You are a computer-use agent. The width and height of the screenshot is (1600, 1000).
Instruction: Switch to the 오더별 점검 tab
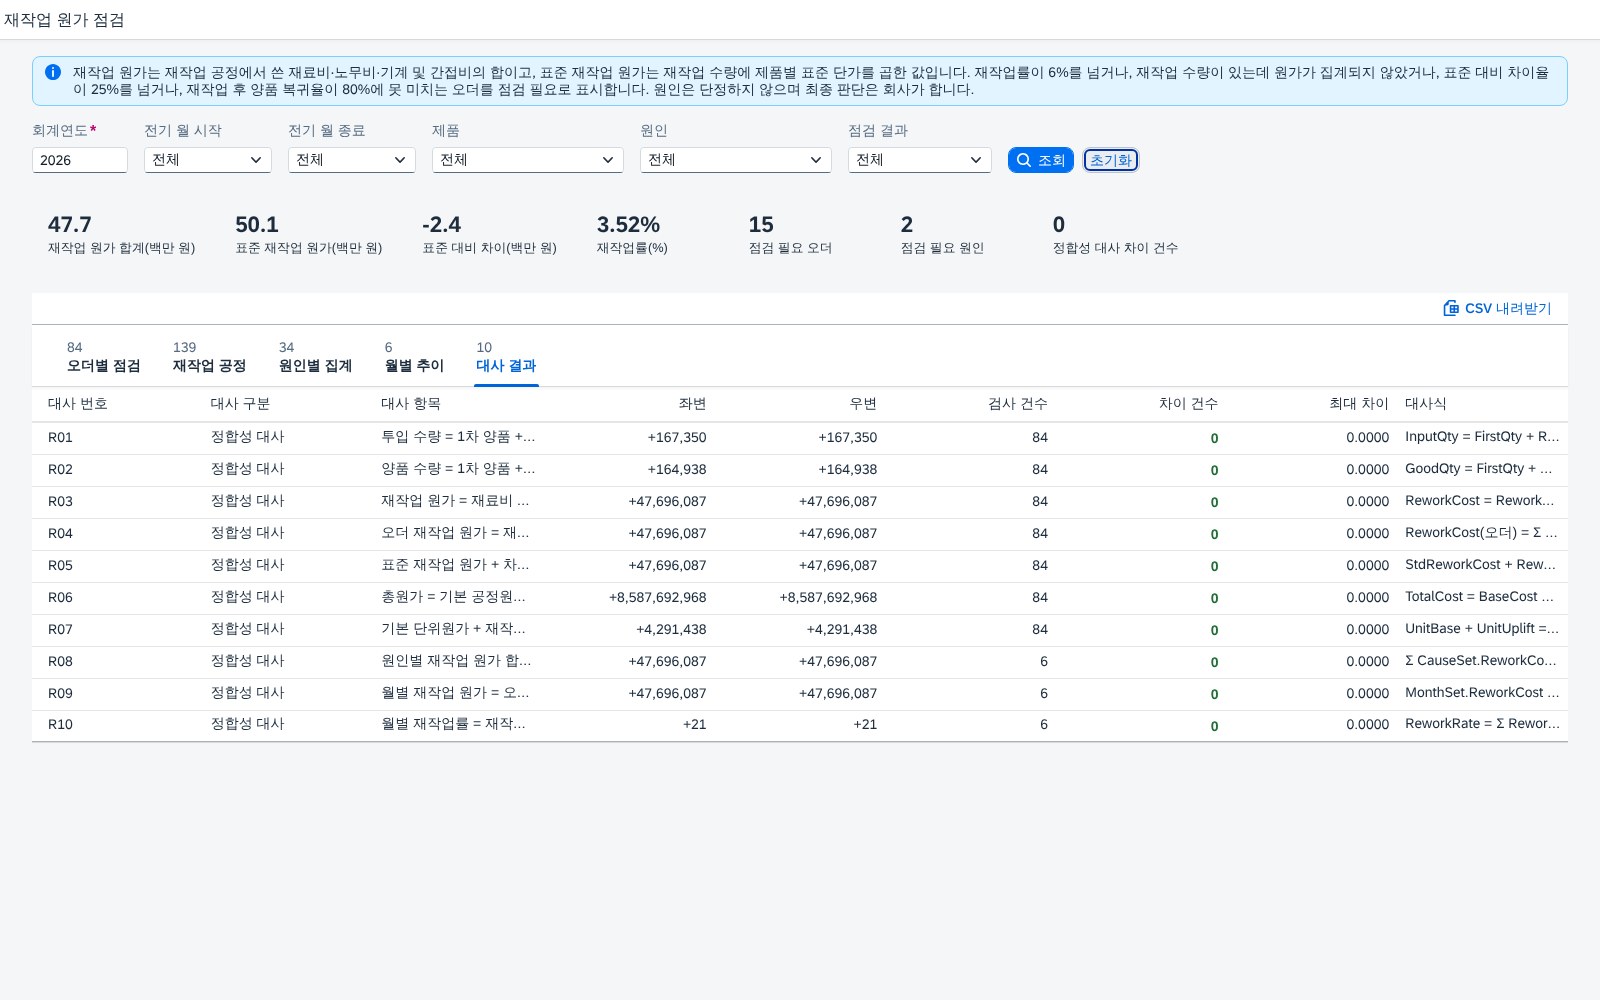pyautogui.click(x=104, y=357)
